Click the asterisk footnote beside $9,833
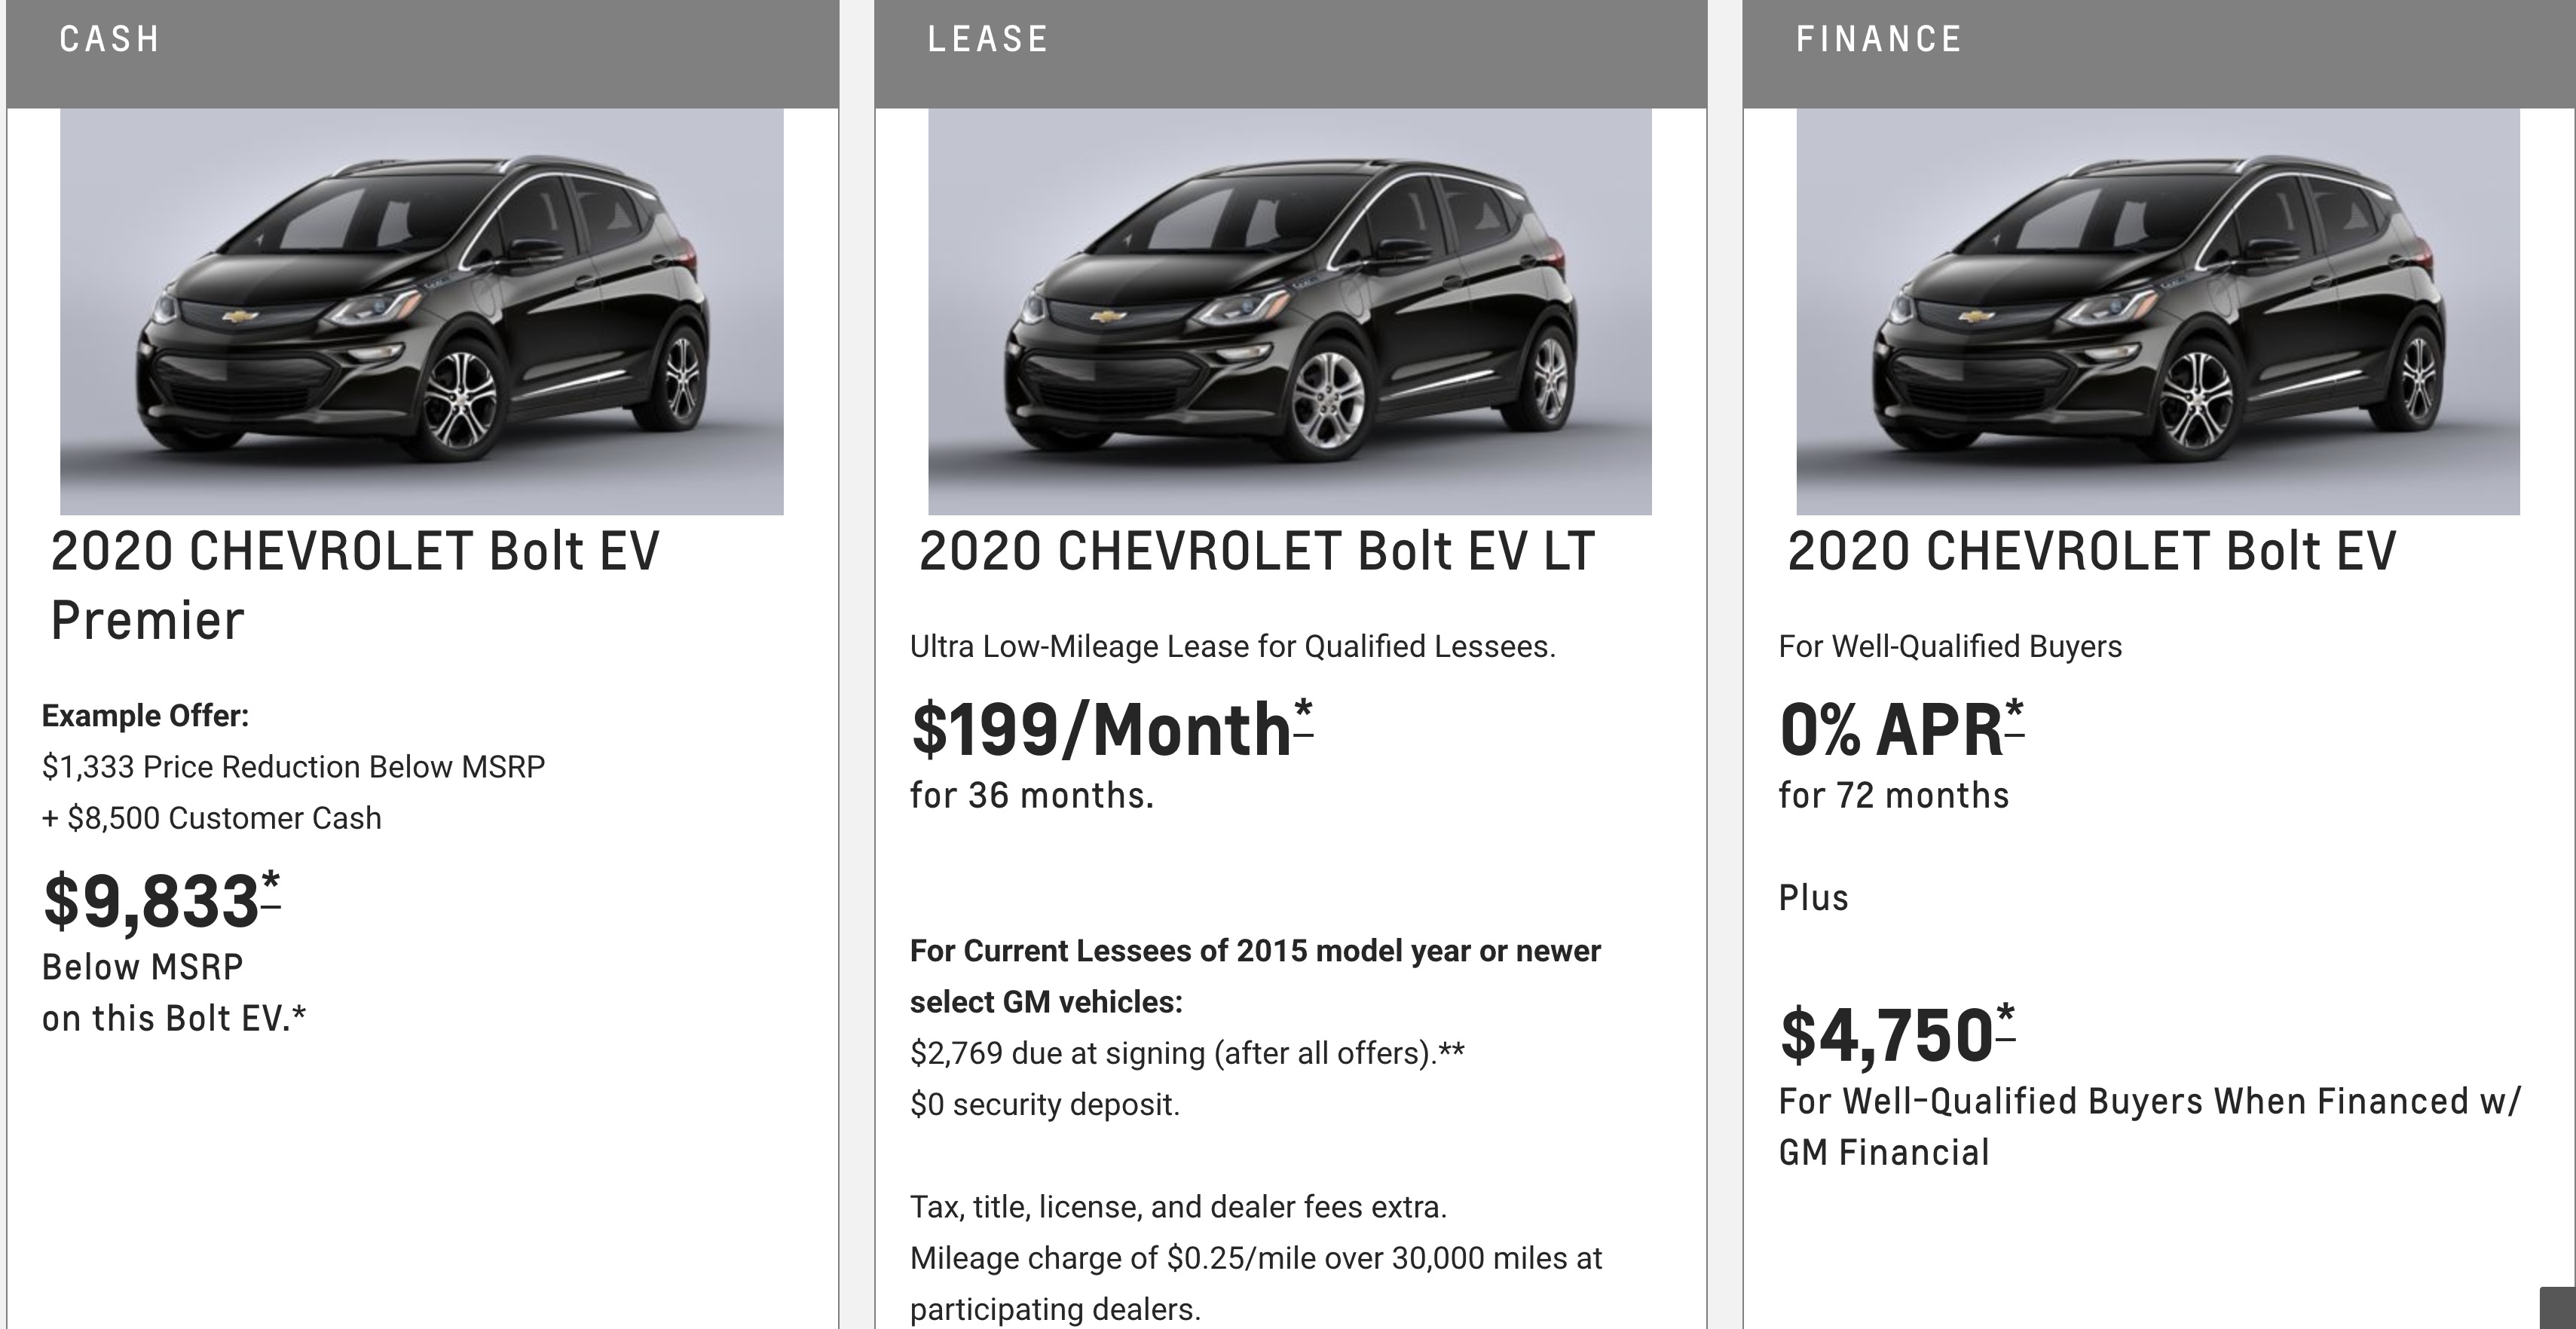 click(270, 888)
